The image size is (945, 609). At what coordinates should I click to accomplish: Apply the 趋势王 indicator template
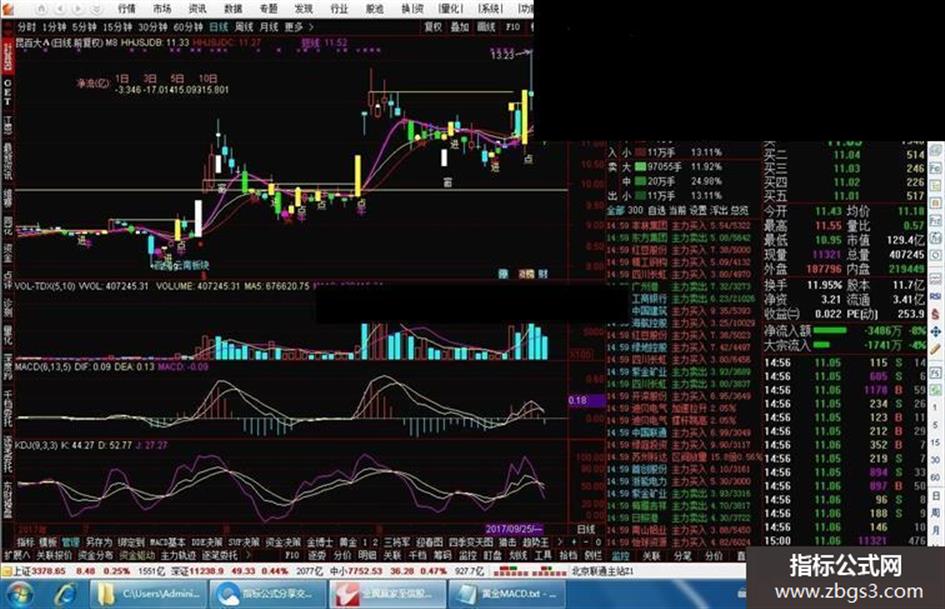(536, 543)
